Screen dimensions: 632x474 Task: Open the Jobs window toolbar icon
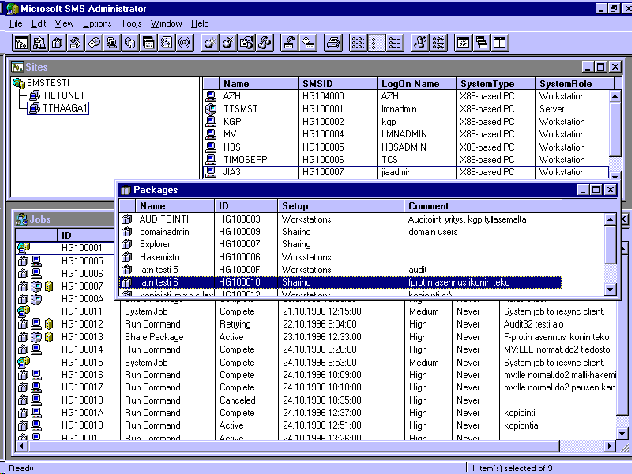tap(40, 42)
